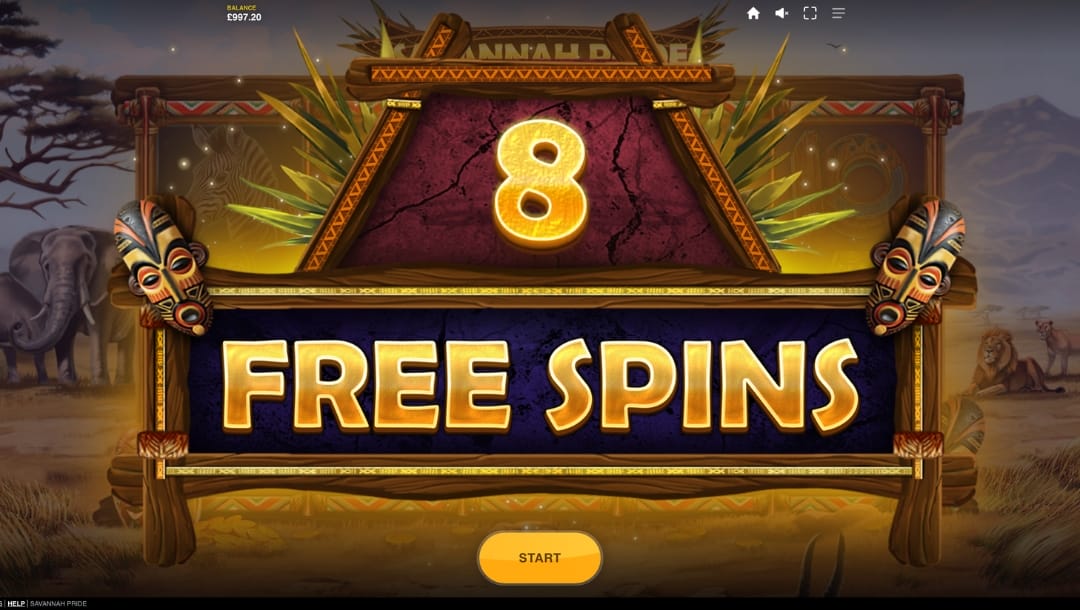The width and height of the screenshot is (1080, 610).
Task: Click the FREE SPINS gold banner text
Action: coord(541,384)
